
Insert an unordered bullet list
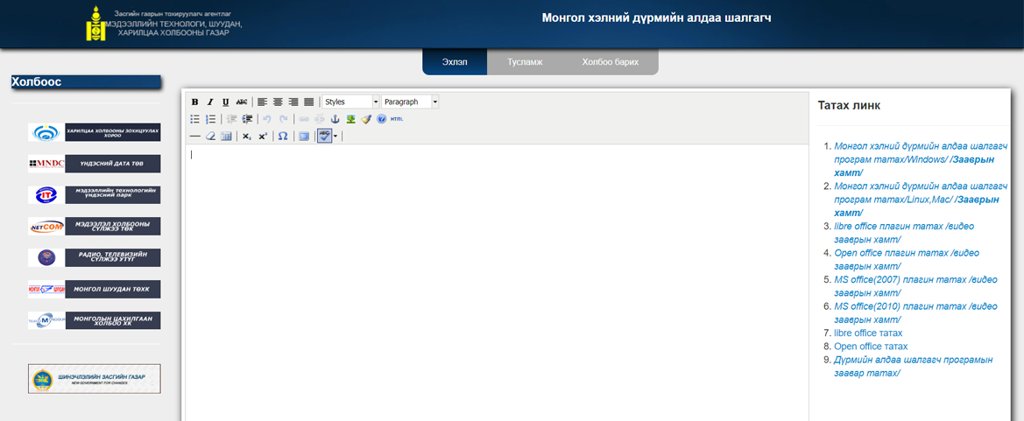click(195, 119)
